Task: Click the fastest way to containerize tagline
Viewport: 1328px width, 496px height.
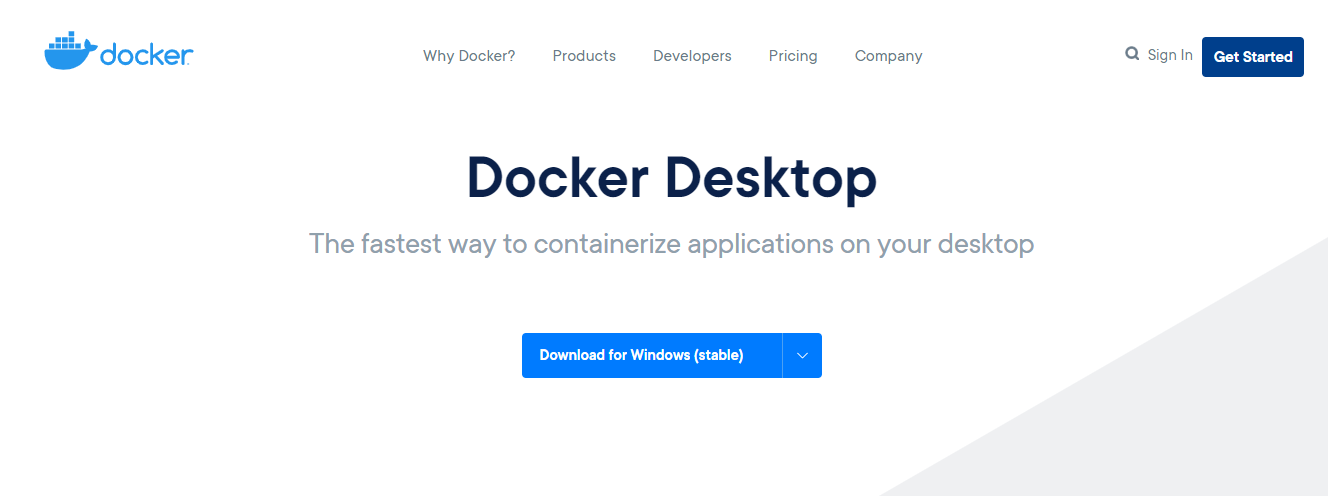Action: click(x=672, y=244)
